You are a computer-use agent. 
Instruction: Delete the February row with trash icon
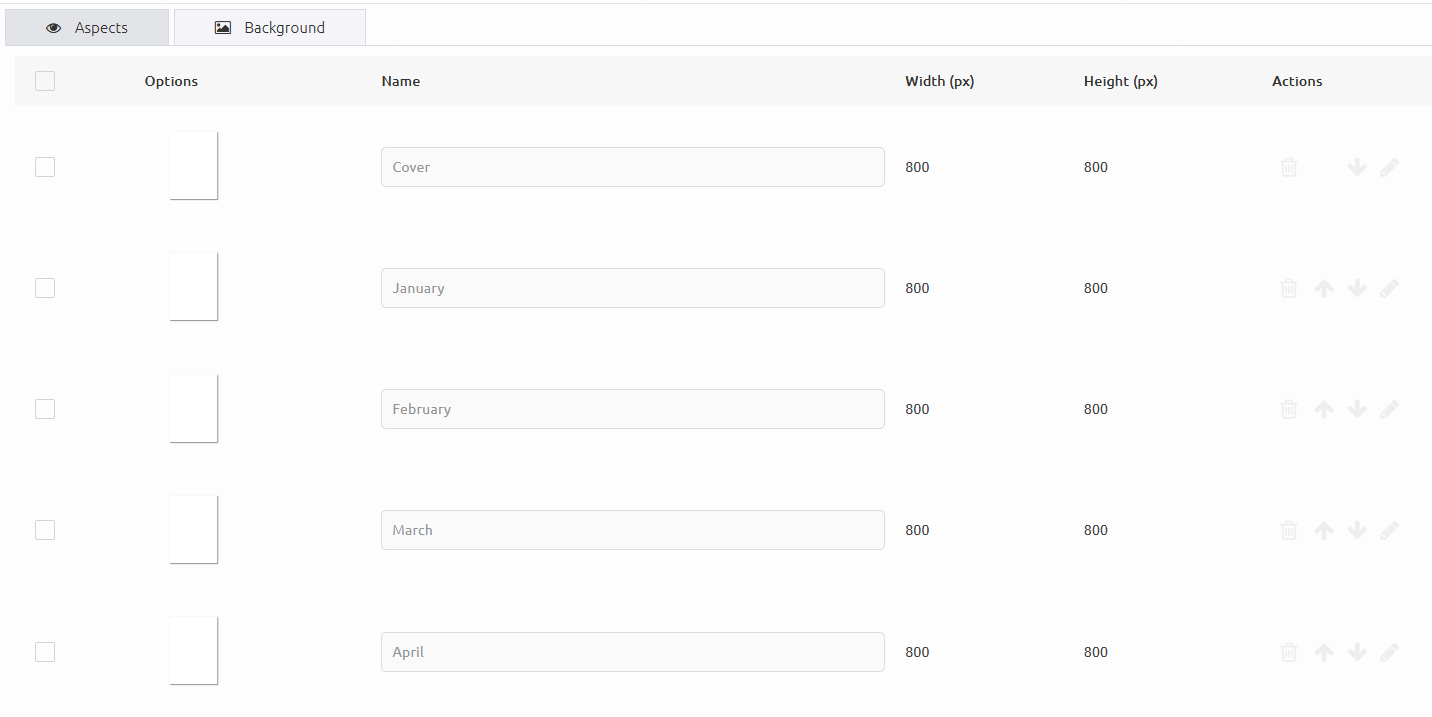pyautogui.click(x=1289, y=409)
